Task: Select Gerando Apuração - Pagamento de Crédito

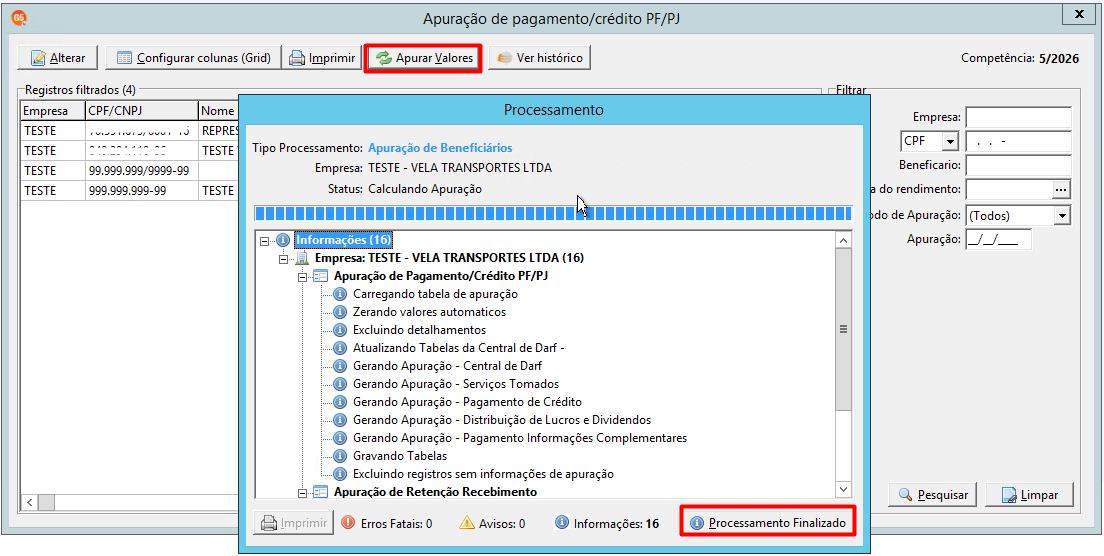Action: [x=467, y=402]
